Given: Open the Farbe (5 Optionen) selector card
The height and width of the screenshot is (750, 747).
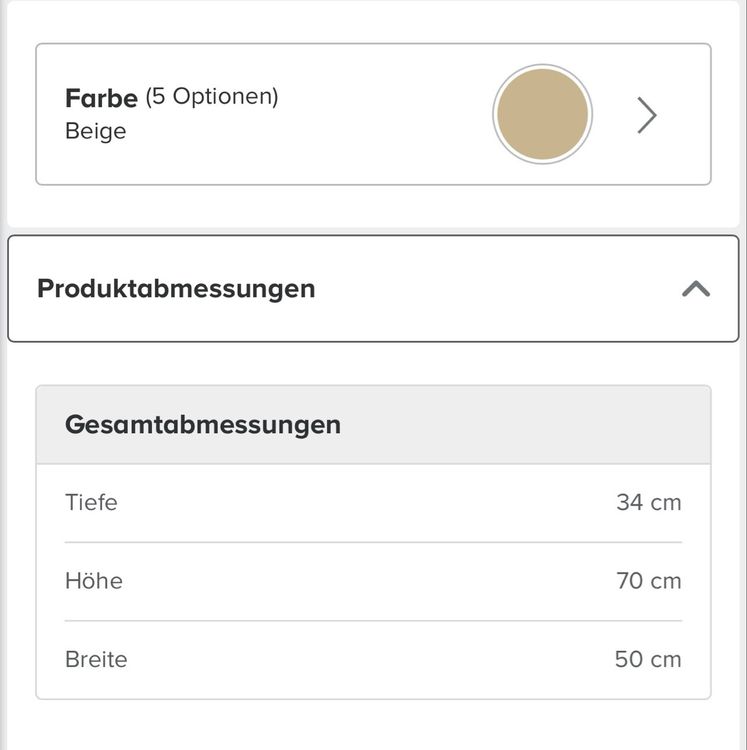Looking at the screenshot, I should 373,114.
